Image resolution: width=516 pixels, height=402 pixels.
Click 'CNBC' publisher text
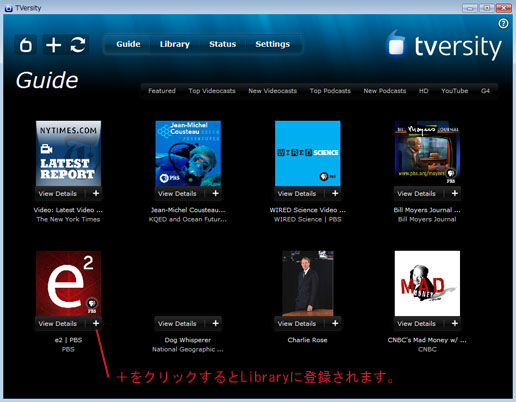coord(427,349)
